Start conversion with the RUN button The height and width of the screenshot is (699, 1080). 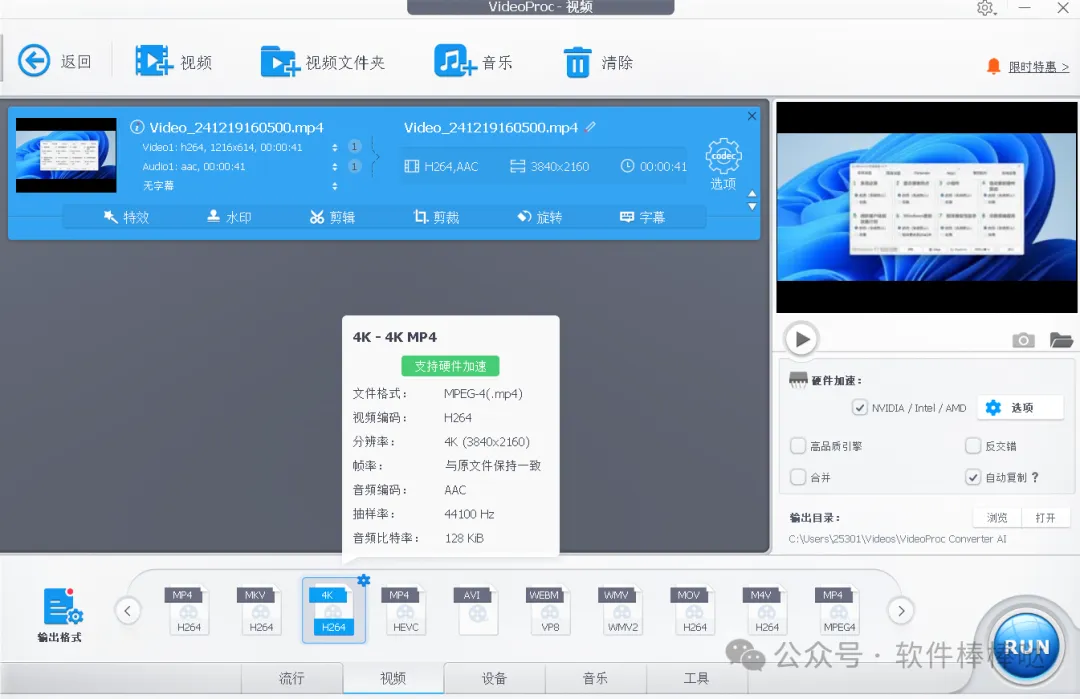1026,647
